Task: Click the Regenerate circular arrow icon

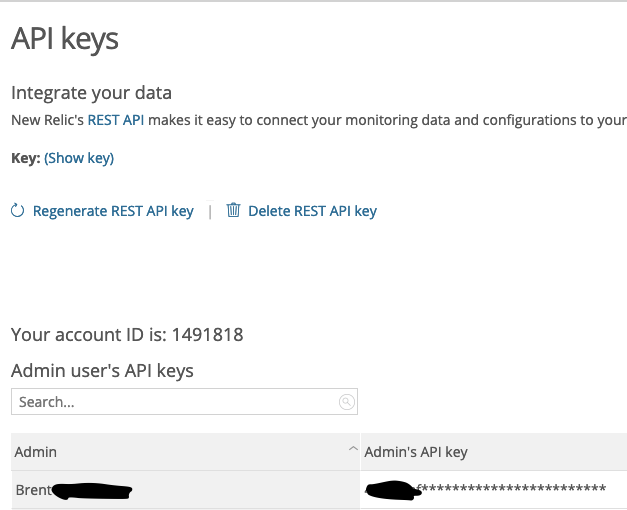Action: click(17, 211)
